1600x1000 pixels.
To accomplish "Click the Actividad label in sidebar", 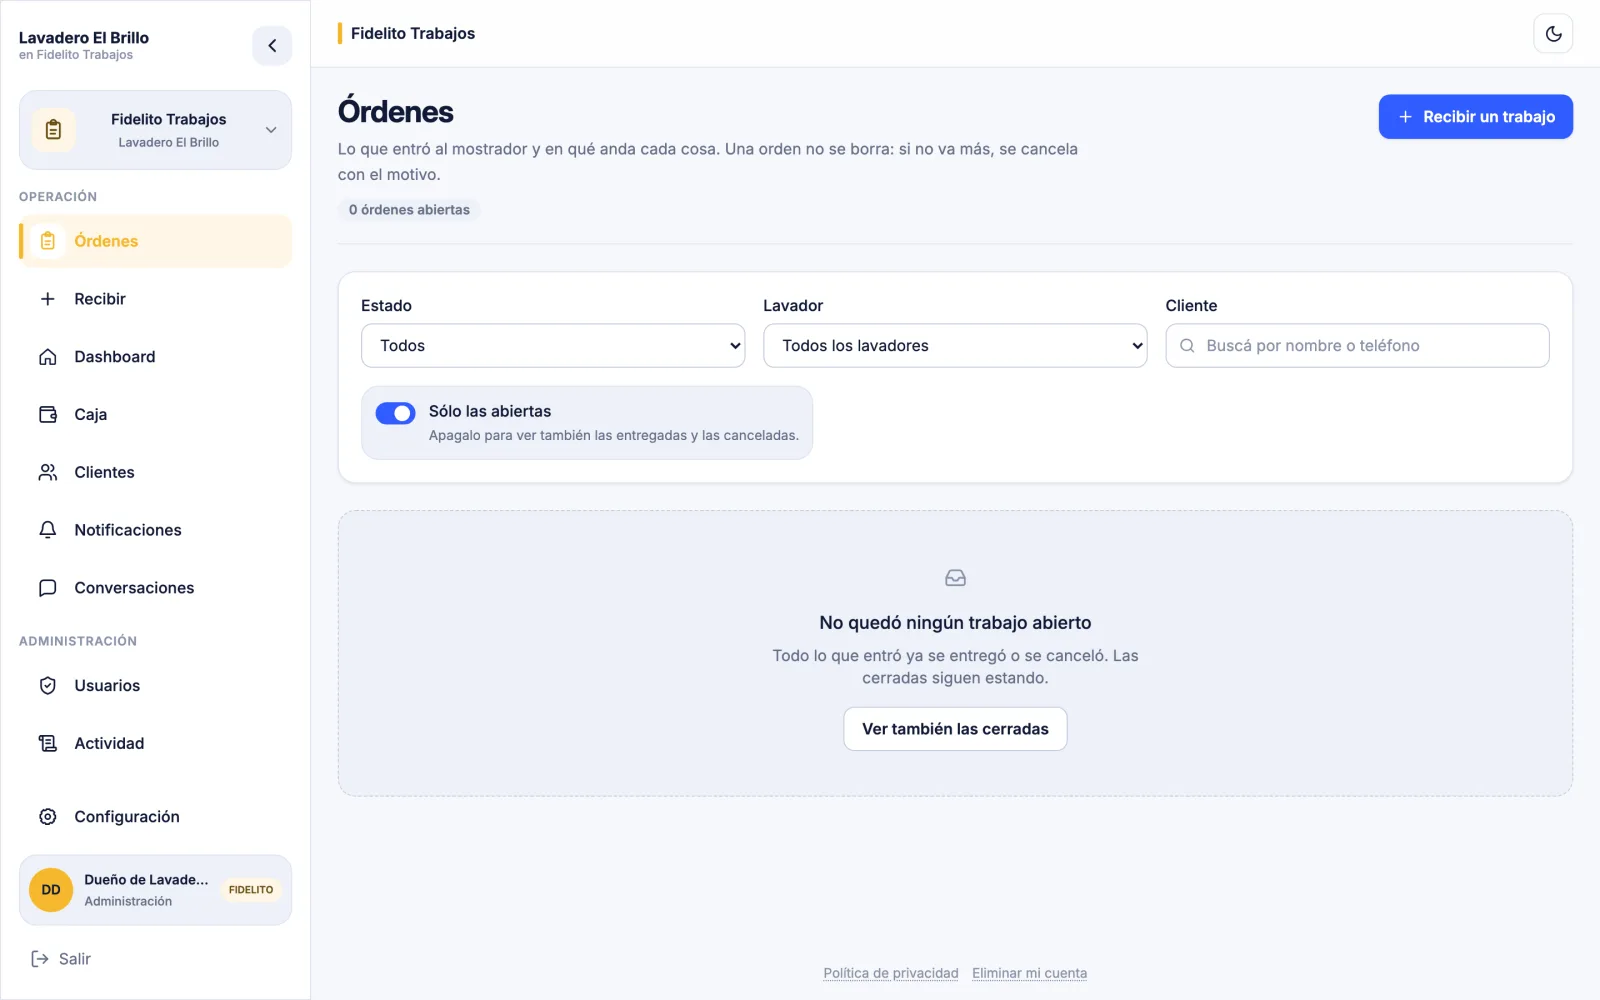I will pos(109,743).
